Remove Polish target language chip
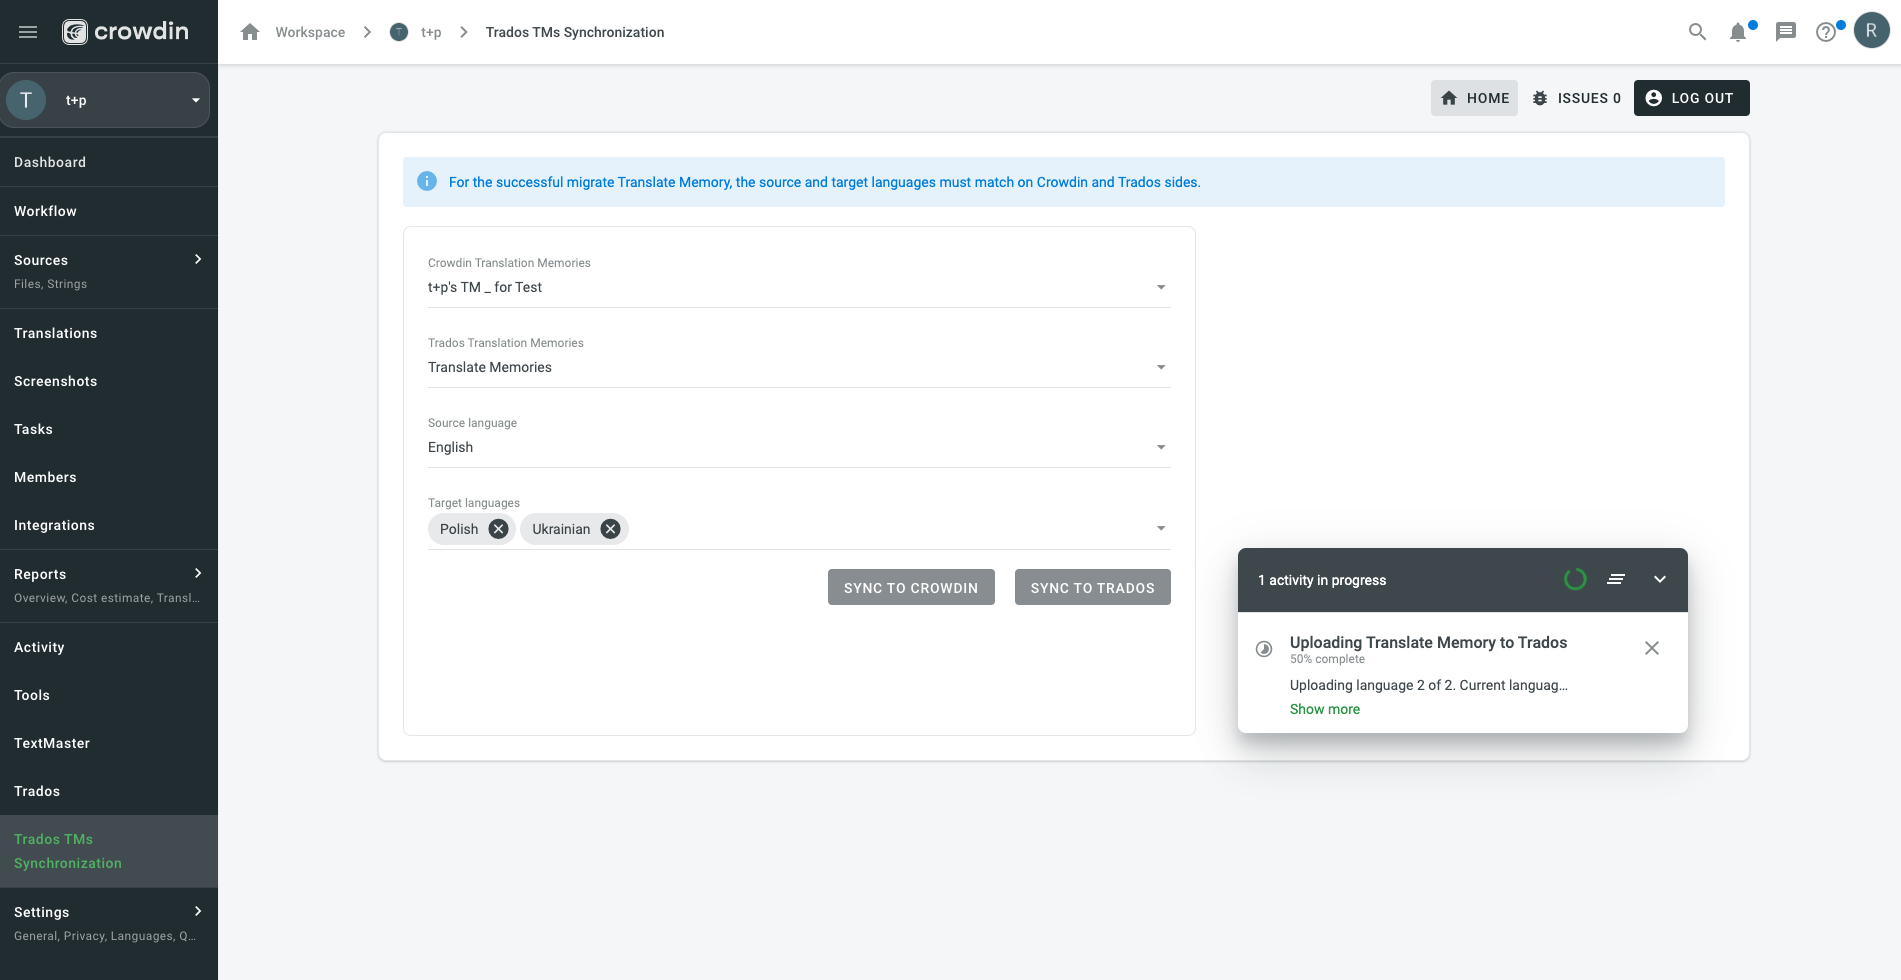Screen dimensions: 1901x980 [x=498, y=529]
